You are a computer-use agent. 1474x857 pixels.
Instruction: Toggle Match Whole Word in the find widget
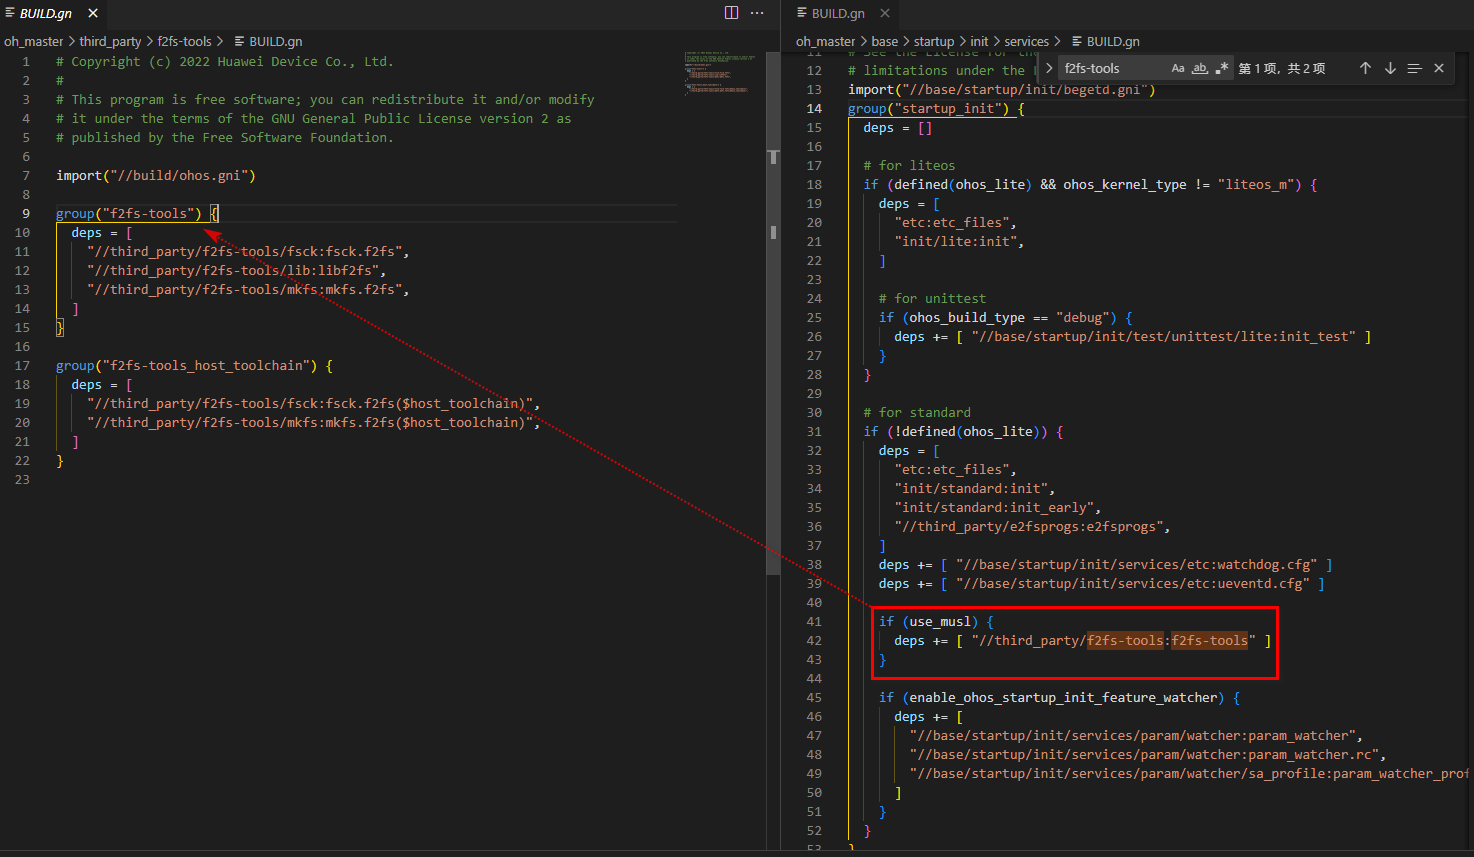(x=1200, y=68)
